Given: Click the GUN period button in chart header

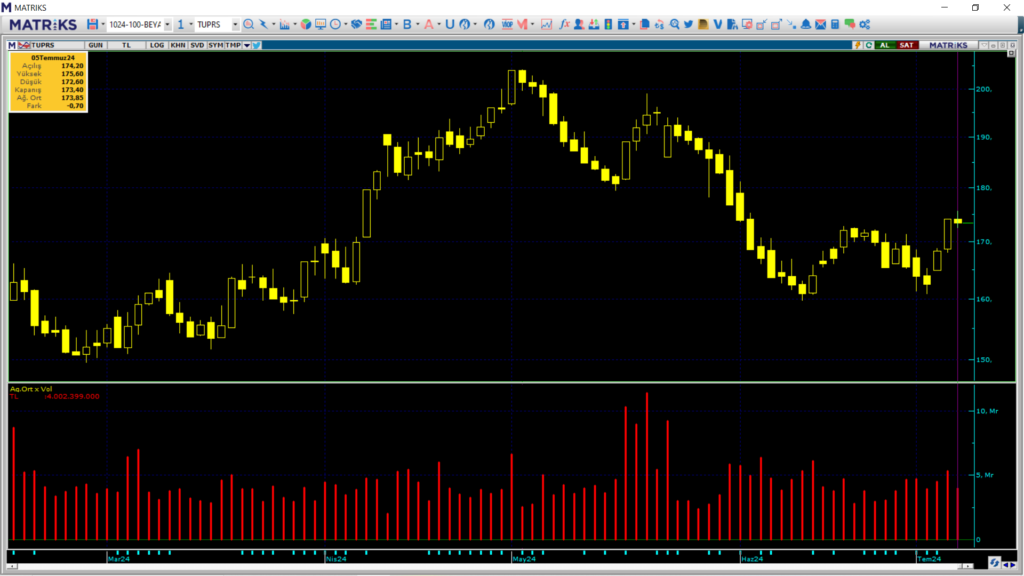Looking at the screenshot, I should tap(95, 45).
